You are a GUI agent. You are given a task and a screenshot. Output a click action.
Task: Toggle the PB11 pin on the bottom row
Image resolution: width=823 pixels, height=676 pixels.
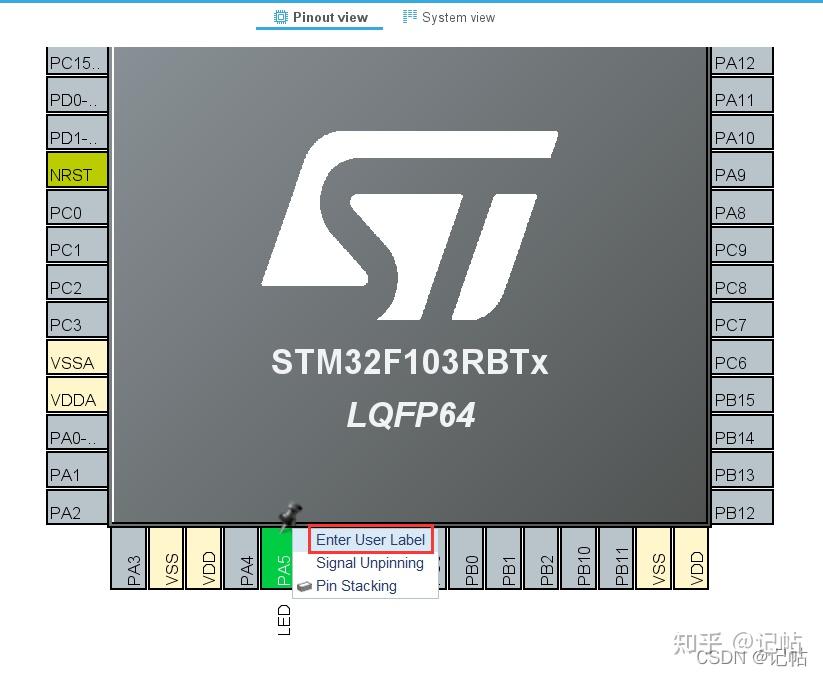617,560
